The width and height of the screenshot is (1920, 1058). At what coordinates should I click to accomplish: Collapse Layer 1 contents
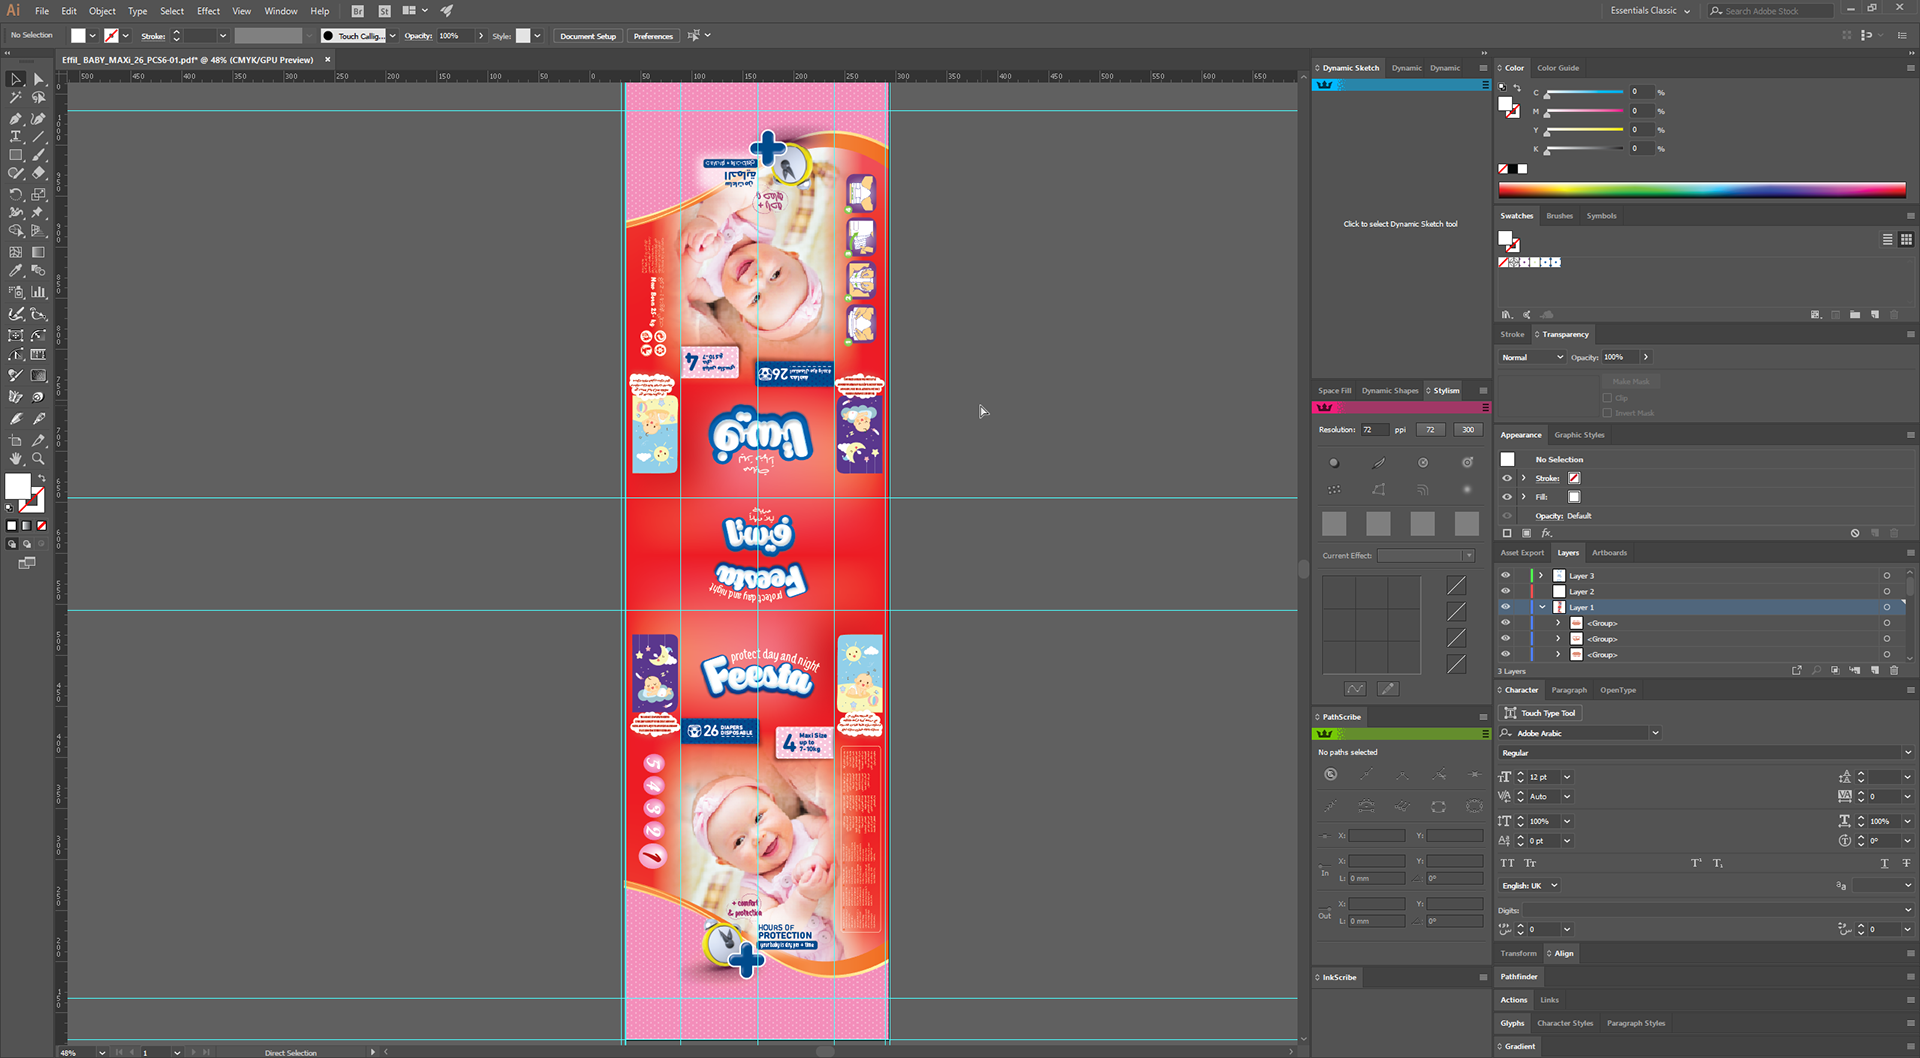[x=1543, y=607]
